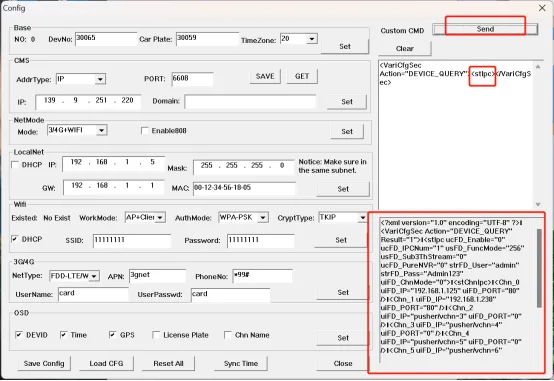Click the Send custom command button

click(485, 29)
